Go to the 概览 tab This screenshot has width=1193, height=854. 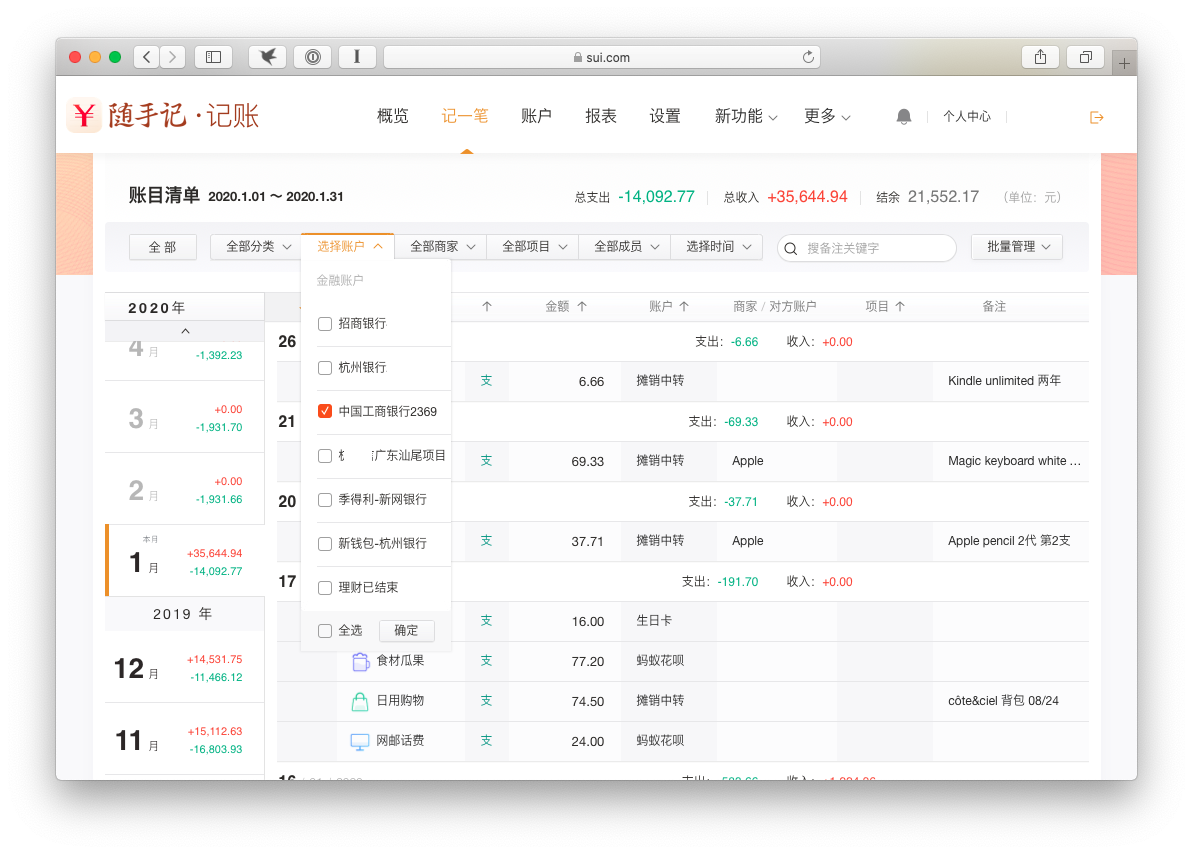[393, 116]
